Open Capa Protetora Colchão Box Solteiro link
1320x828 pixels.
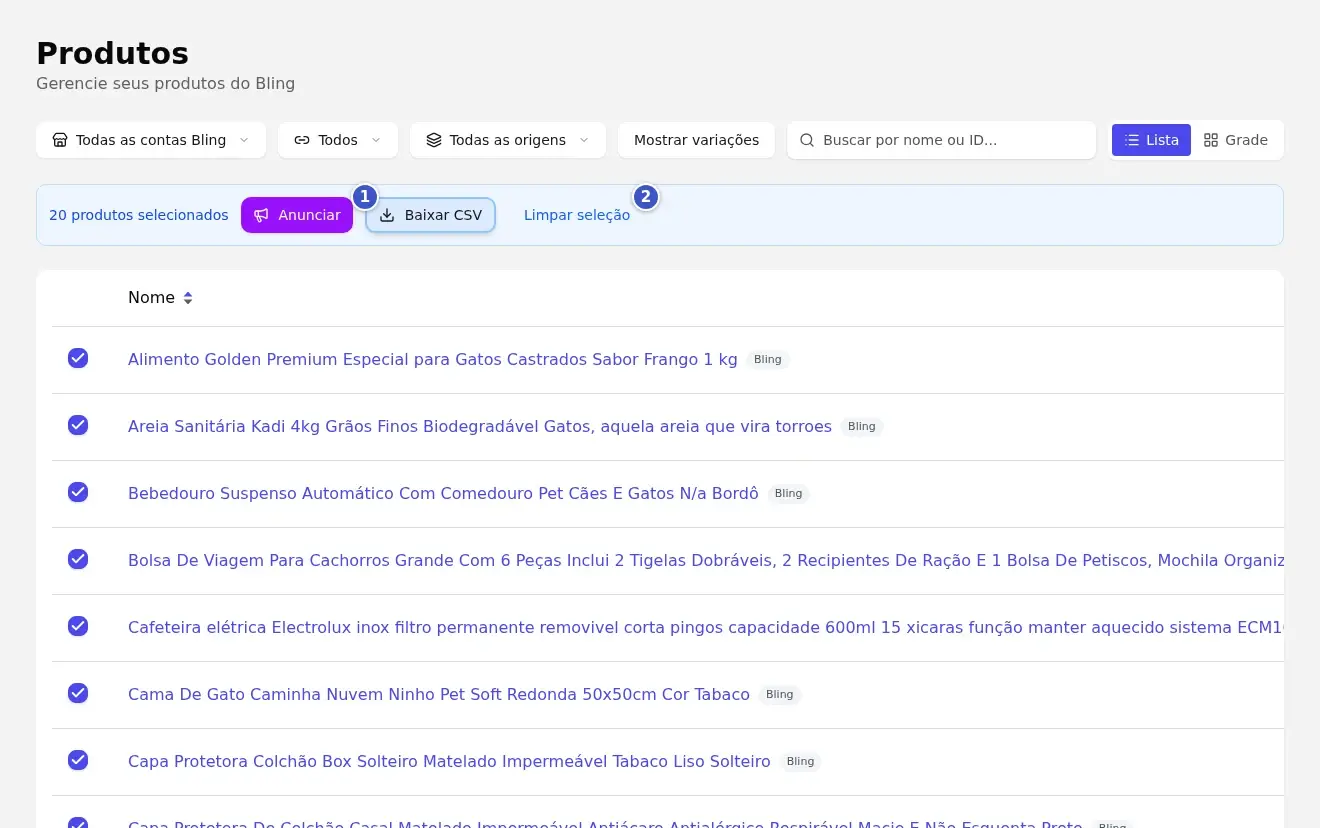[x=449, y=761]
